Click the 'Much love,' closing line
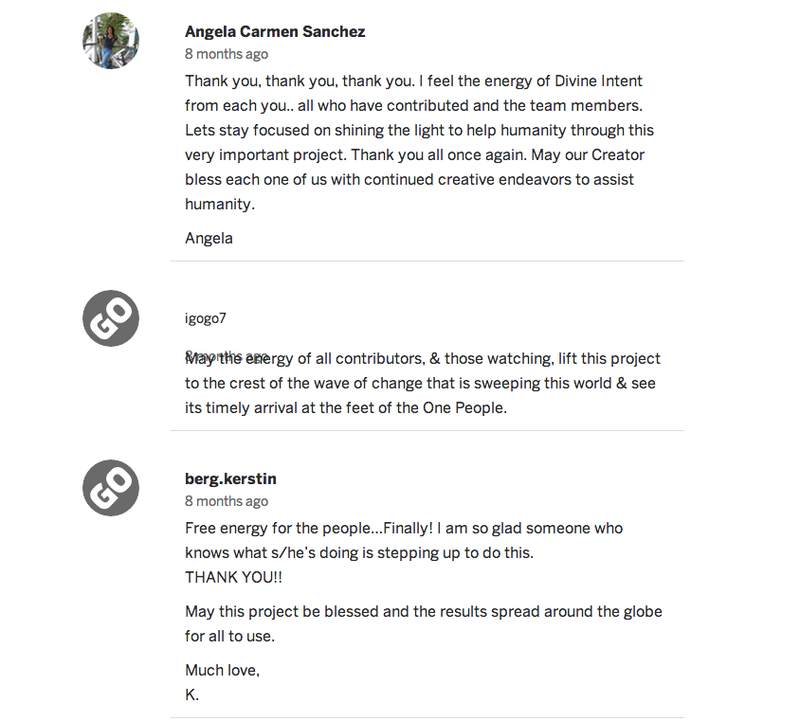This screenshot has height=721, width=800. [x=222, y=670]
